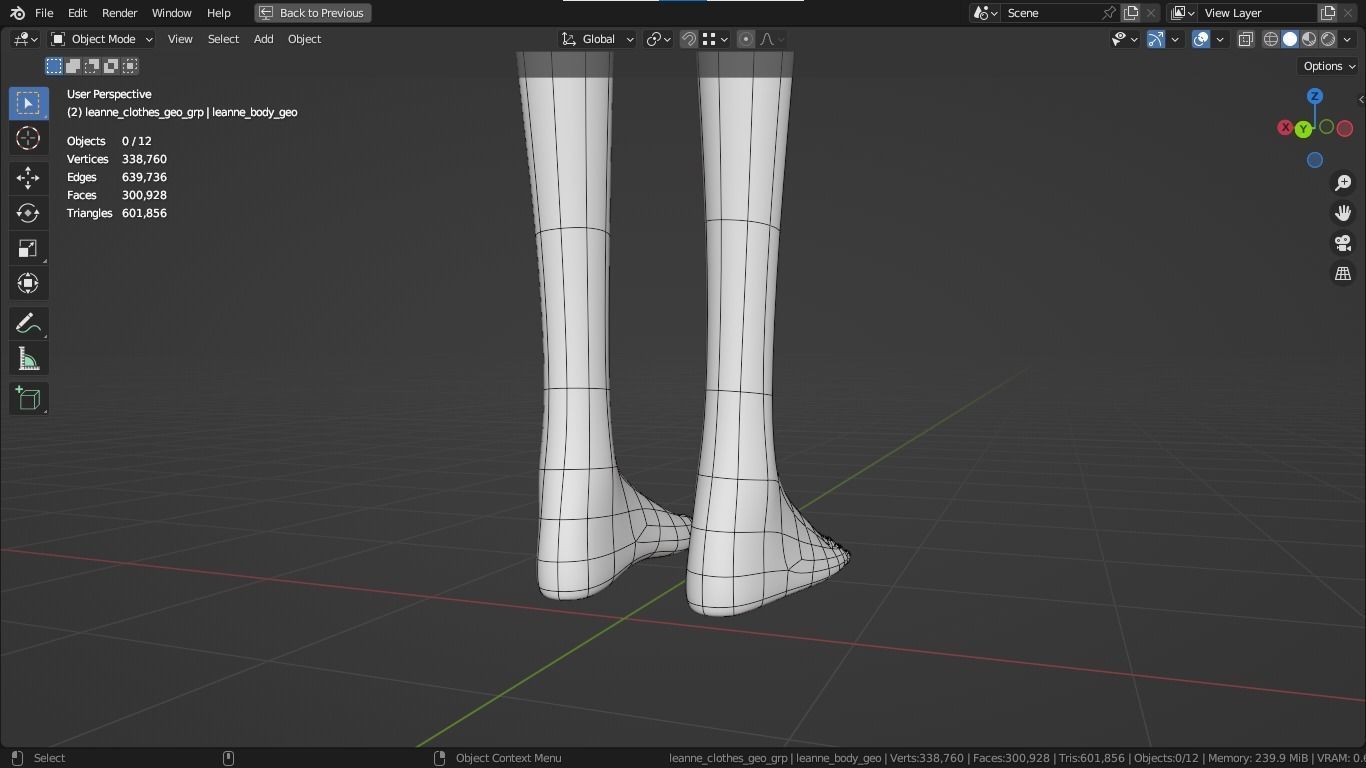Open the viewport View menu
The height and width of the screenshot is (768, 1366).
click(180, 39)
